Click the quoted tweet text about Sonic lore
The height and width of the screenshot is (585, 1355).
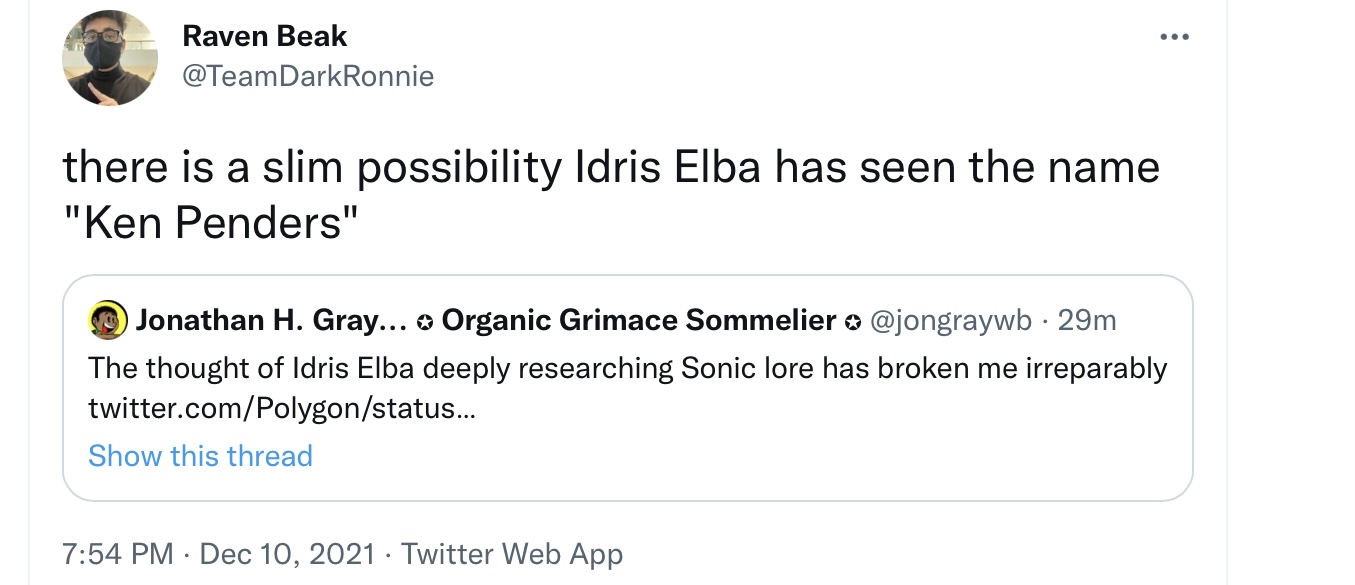click(x=627, y=369)
